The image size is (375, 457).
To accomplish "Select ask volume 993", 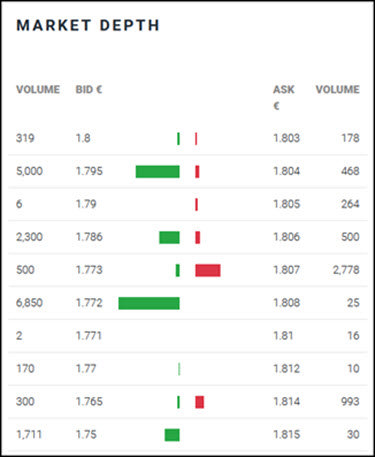I will click(x=350, y=401).
